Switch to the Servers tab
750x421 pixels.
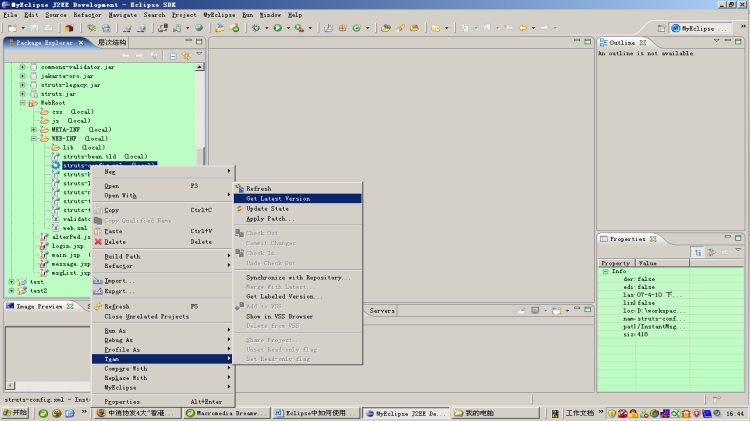[382, 310]
